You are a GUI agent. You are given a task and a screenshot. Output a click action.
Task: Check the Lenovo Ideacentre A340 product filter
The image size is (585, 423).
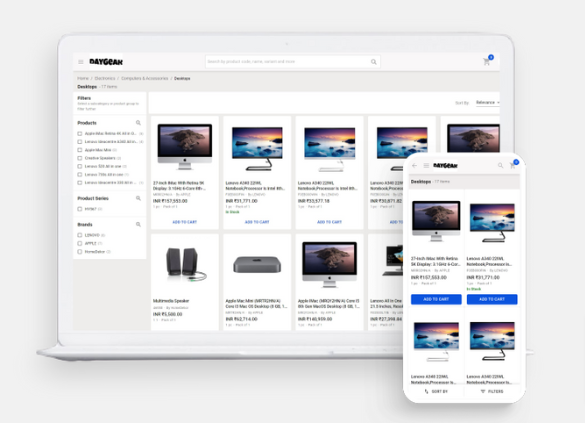pos(79,142)
